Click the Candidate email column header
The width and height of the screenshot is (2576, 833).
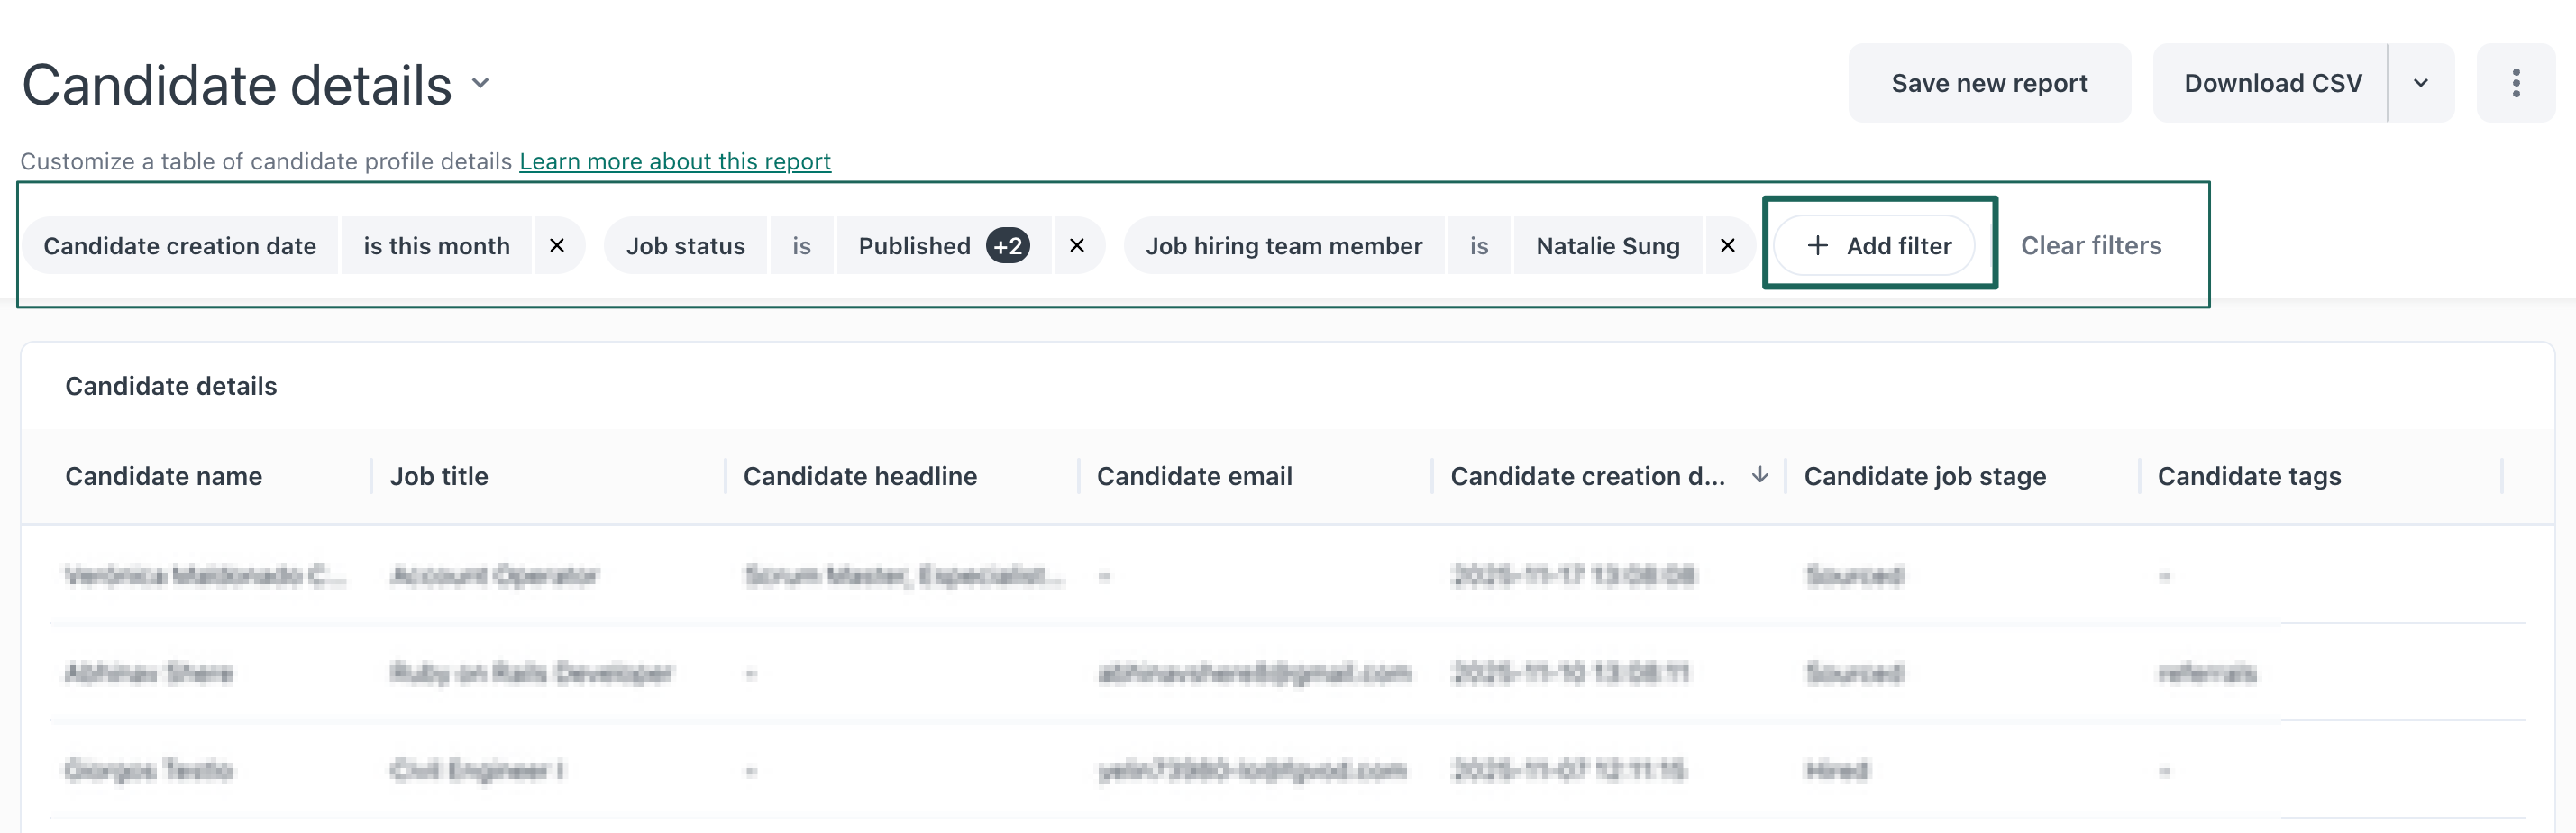click(x=1194, y=476)
